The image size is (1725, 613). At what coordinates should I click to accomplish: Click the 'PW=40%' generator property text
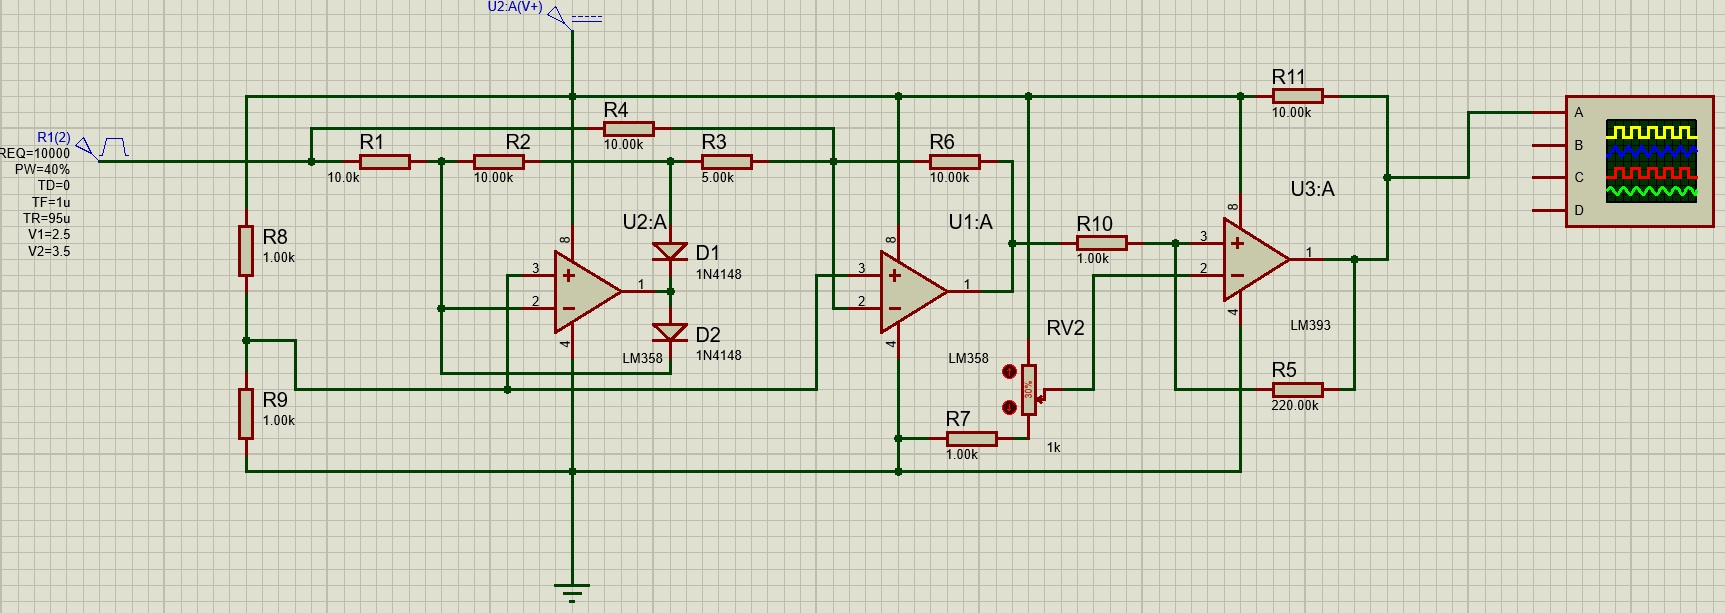pyautogui.click(x=42, y=170)
